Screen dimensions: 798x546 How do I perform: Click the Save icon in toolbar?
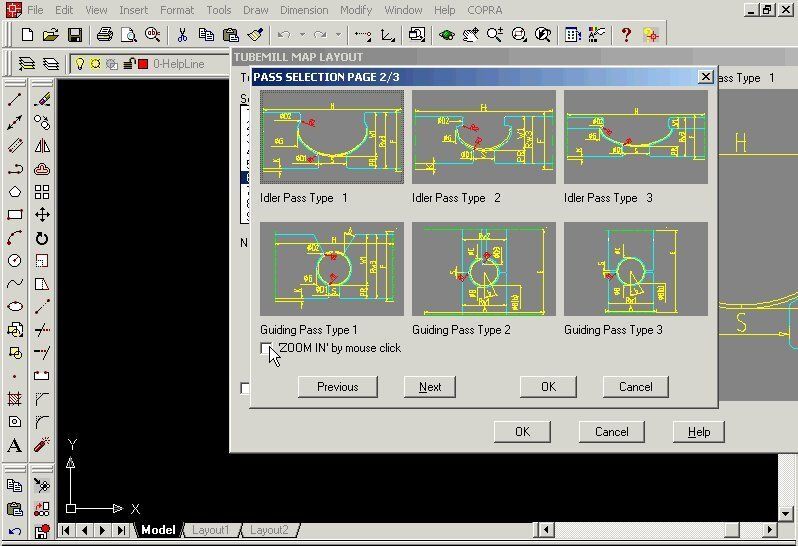coord(75,35)
